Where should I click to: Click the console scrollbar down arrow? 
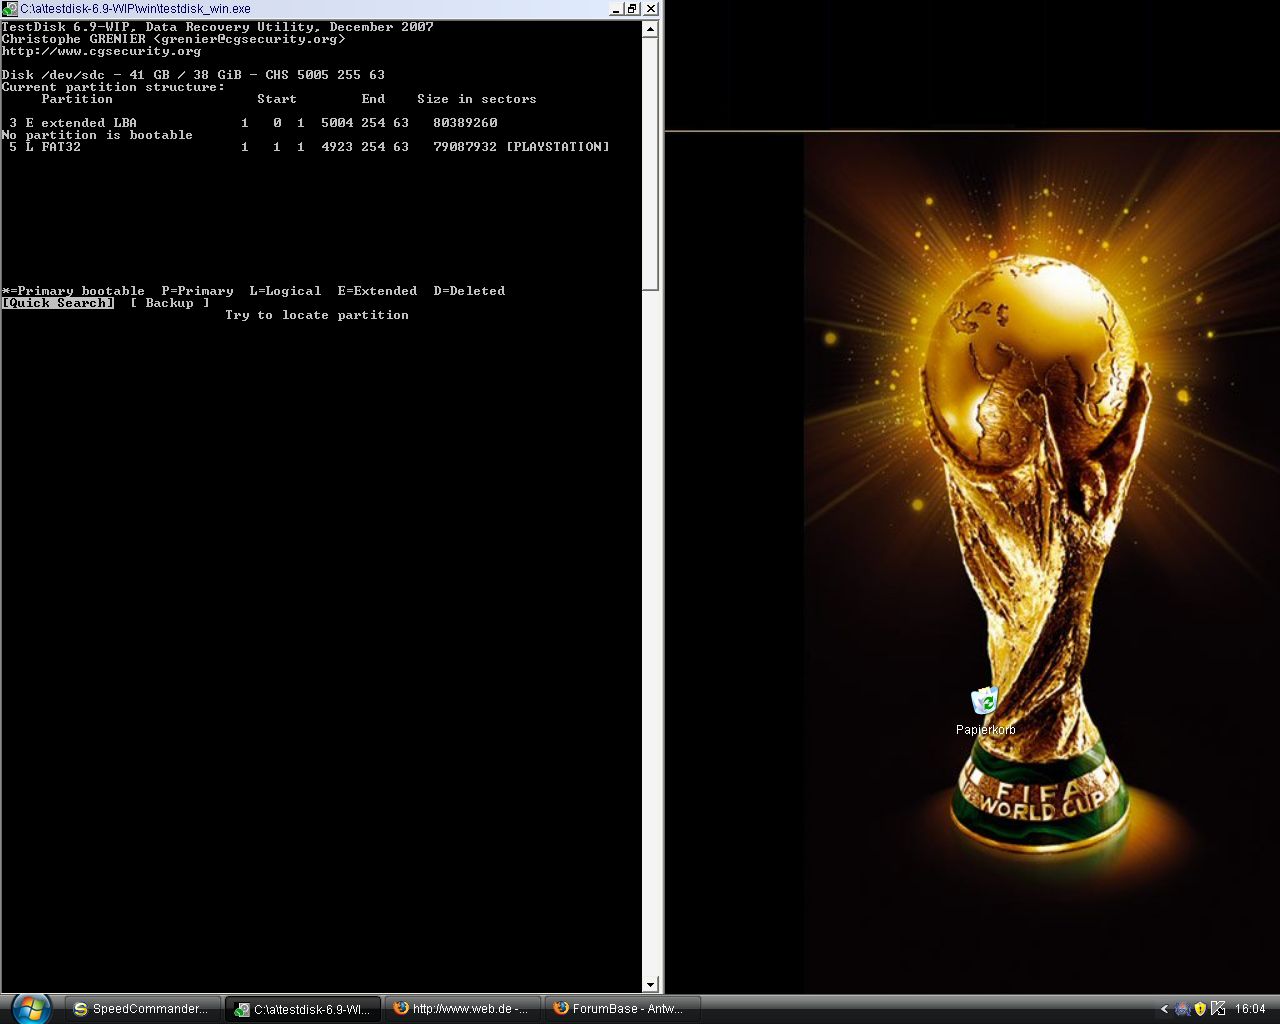click(650, 985)
